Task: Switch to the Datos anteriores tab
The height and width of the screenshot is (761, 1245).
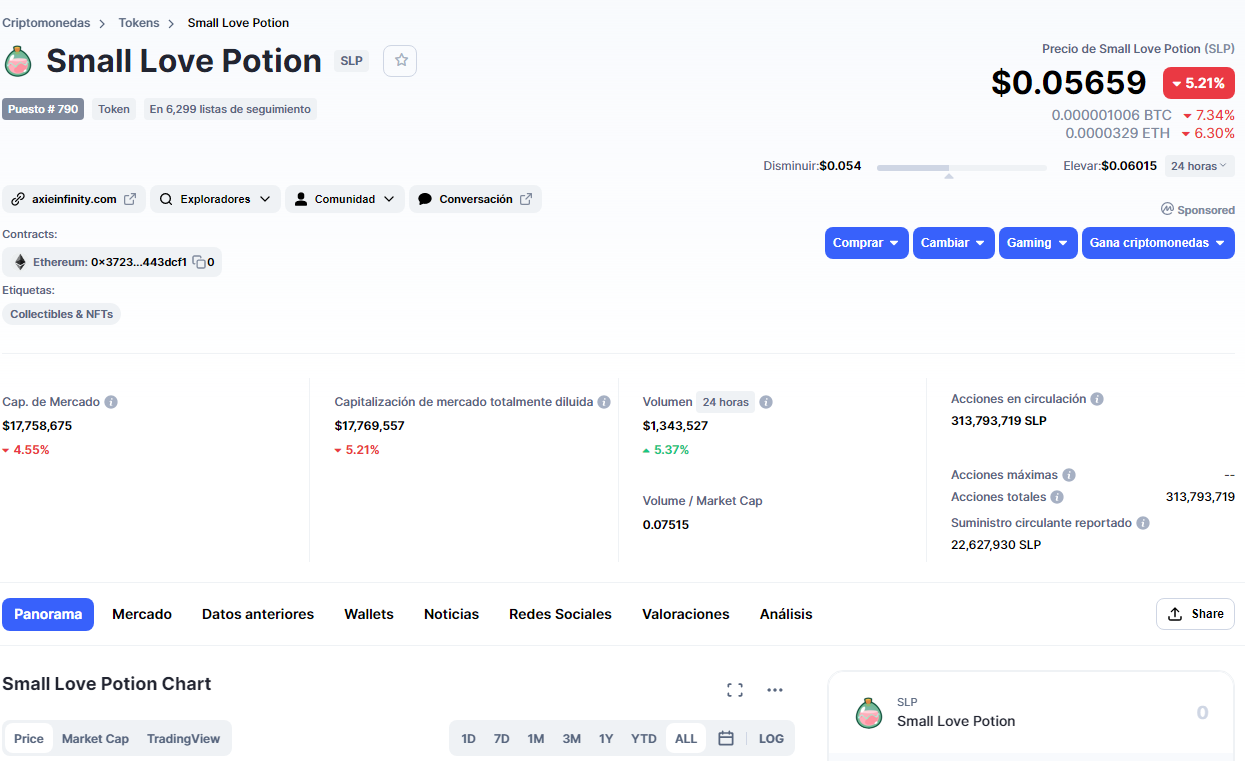Action: pos(258,614)
